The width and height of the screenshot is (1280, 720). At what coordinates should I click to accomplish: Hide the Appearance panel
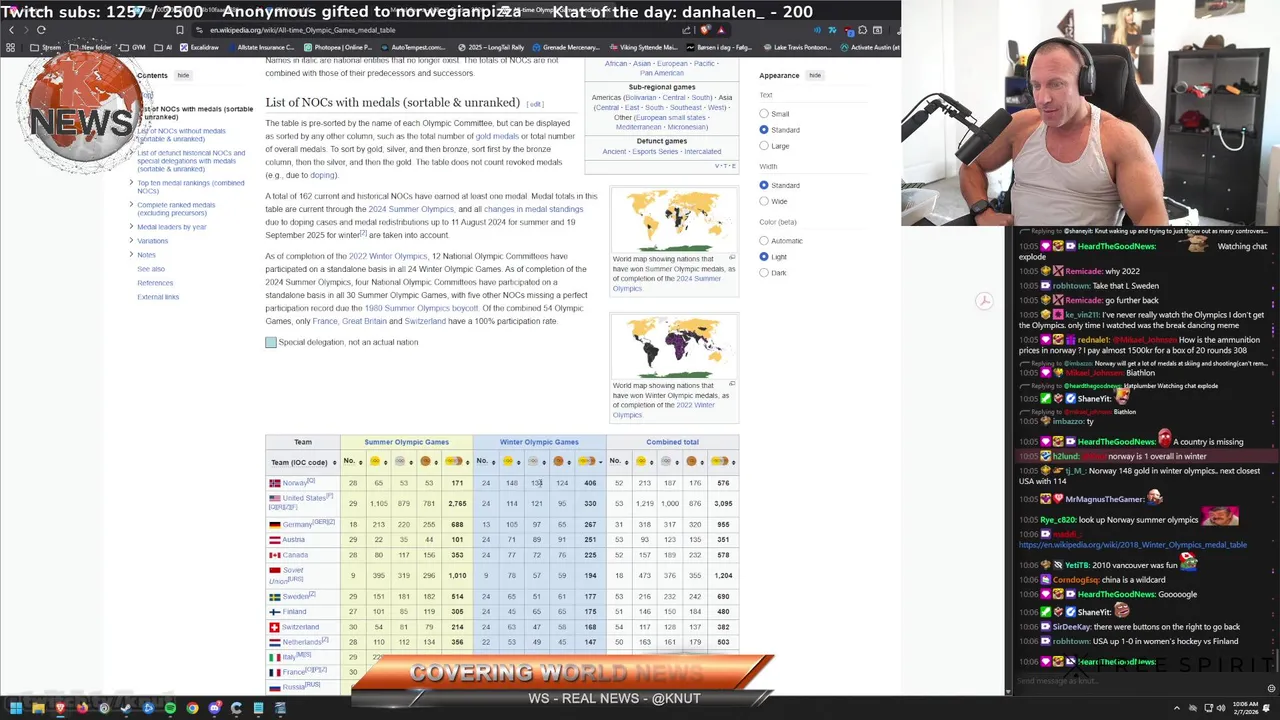click(815, 75)
